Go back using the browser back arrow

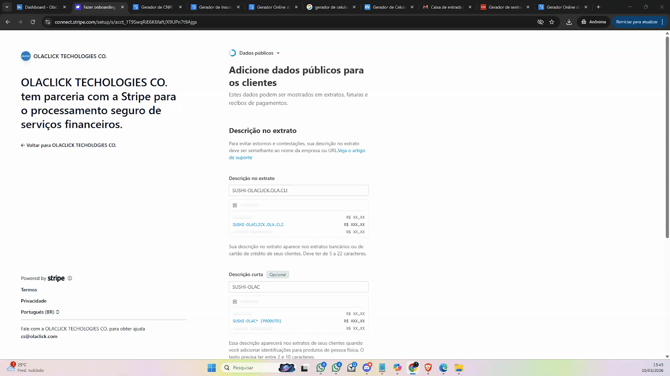coord(8,22)
